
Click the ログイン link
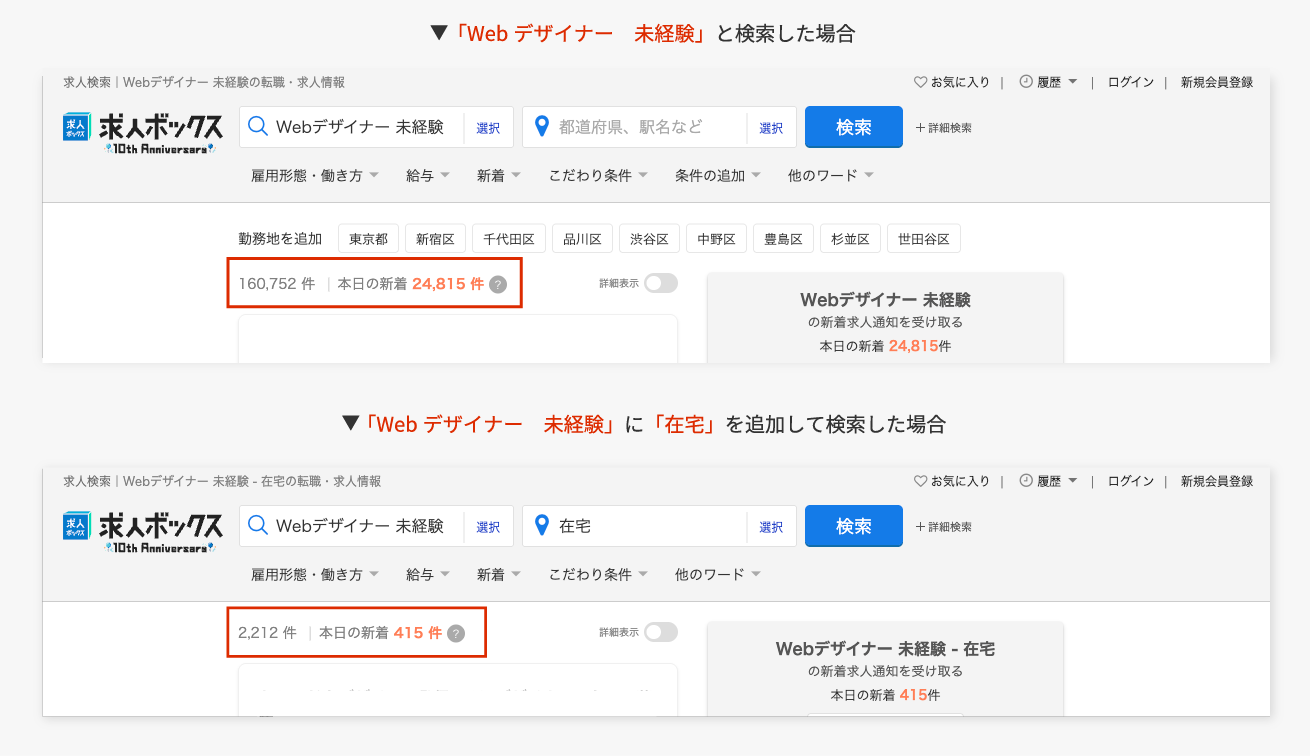point(1130,83)
